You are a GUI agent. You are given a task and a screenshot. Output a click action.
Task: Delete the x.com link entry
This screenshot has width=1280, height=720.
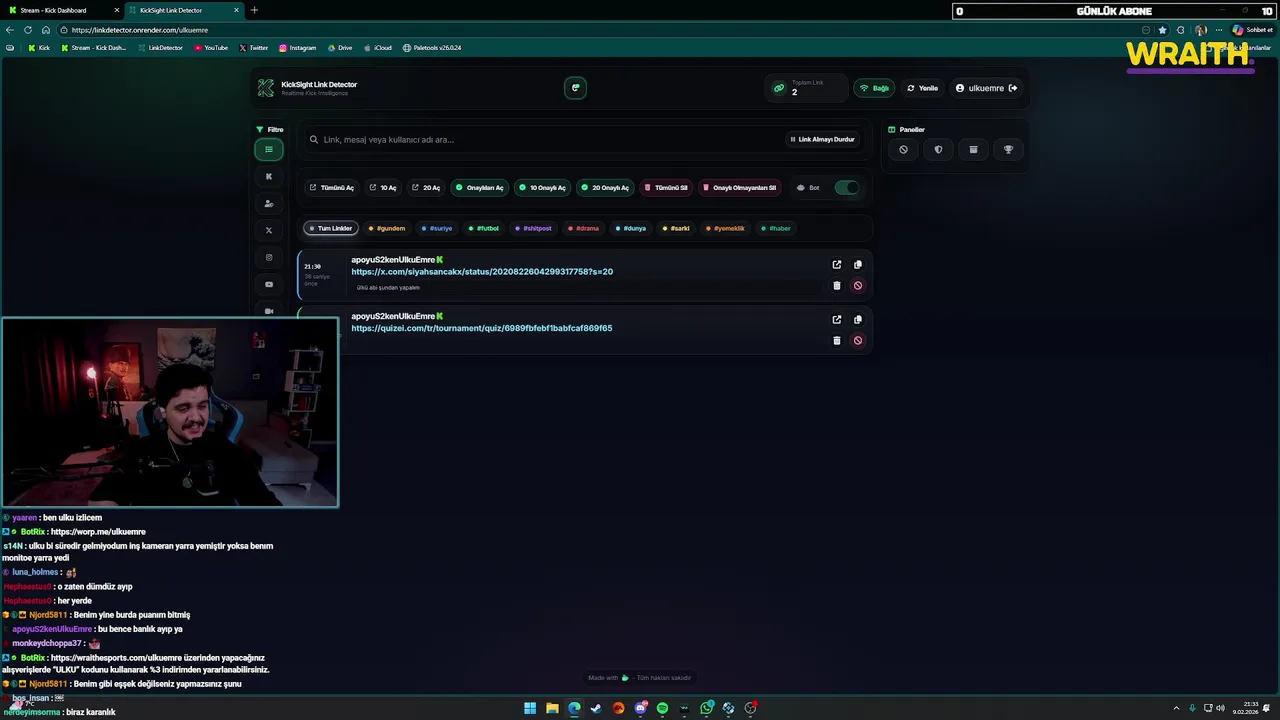click(x=837, y=285)
